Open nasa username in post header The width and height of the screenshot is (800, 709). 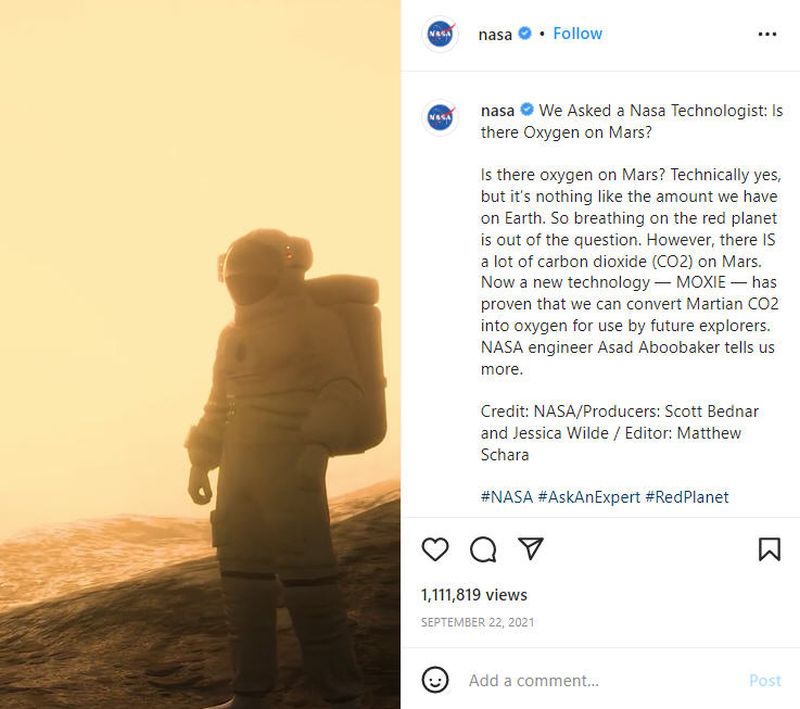pos(495,34)
